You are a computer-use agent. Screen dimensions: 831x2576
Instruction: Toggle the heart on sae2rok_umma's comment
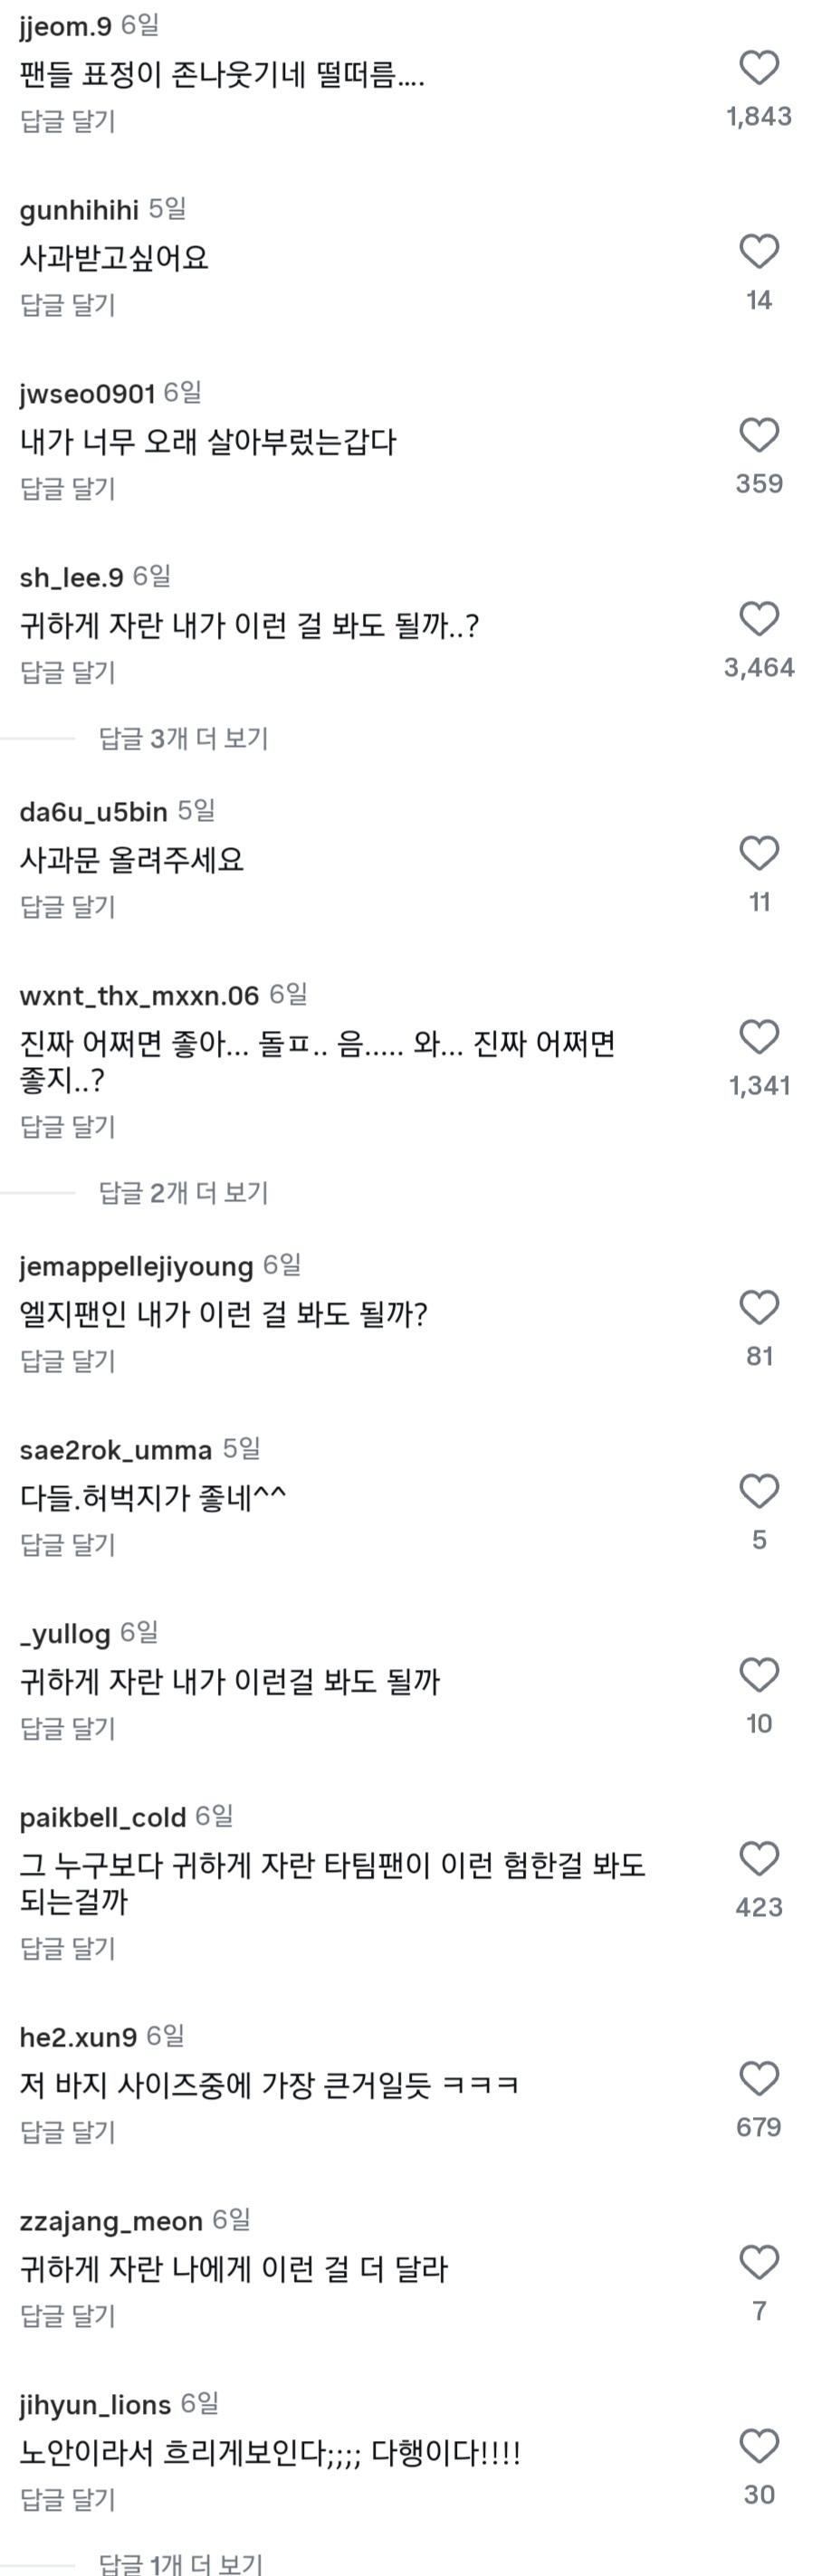pos(760,1490)
